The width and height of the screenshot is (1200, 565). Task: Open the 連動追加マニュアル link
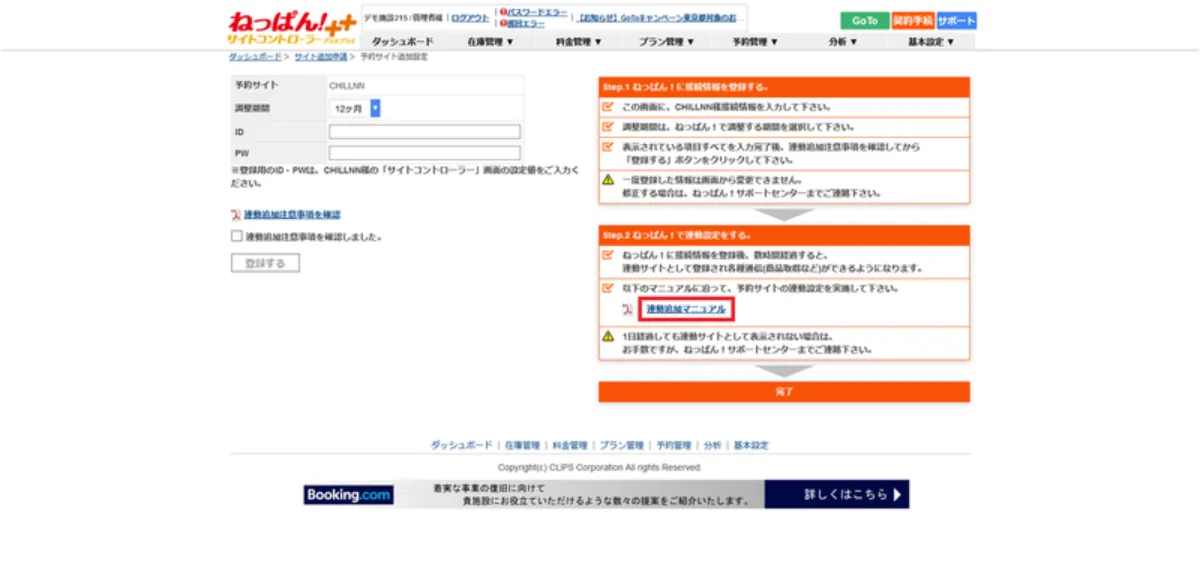coord(686,309)
